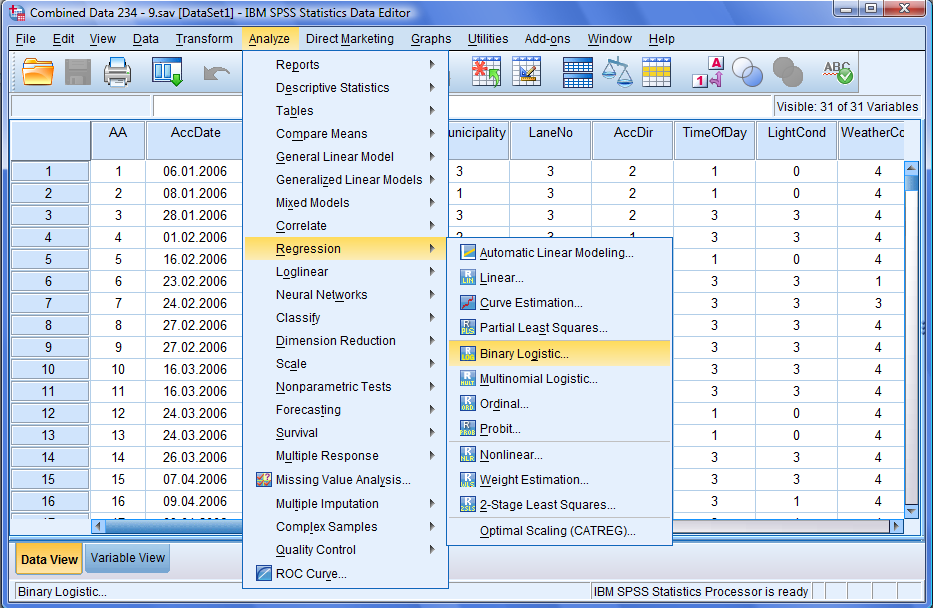Open the Dimension Reduction menu entry
Viewport: 933px width, 608px height.
pyautogui.click(x=346, y=340)
